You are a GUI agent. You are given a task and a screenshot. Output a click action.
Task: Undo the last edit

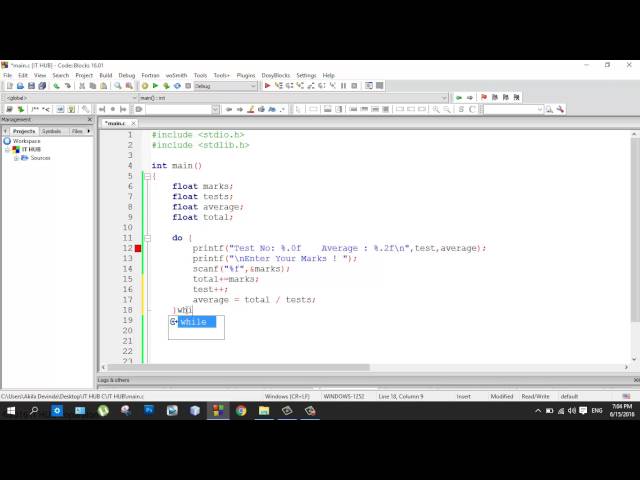pyautogui.click(x=56, y=86)
